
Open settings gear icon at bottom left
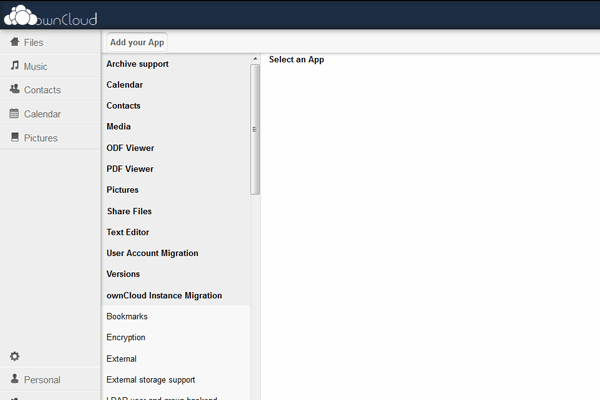click(15, 356)
